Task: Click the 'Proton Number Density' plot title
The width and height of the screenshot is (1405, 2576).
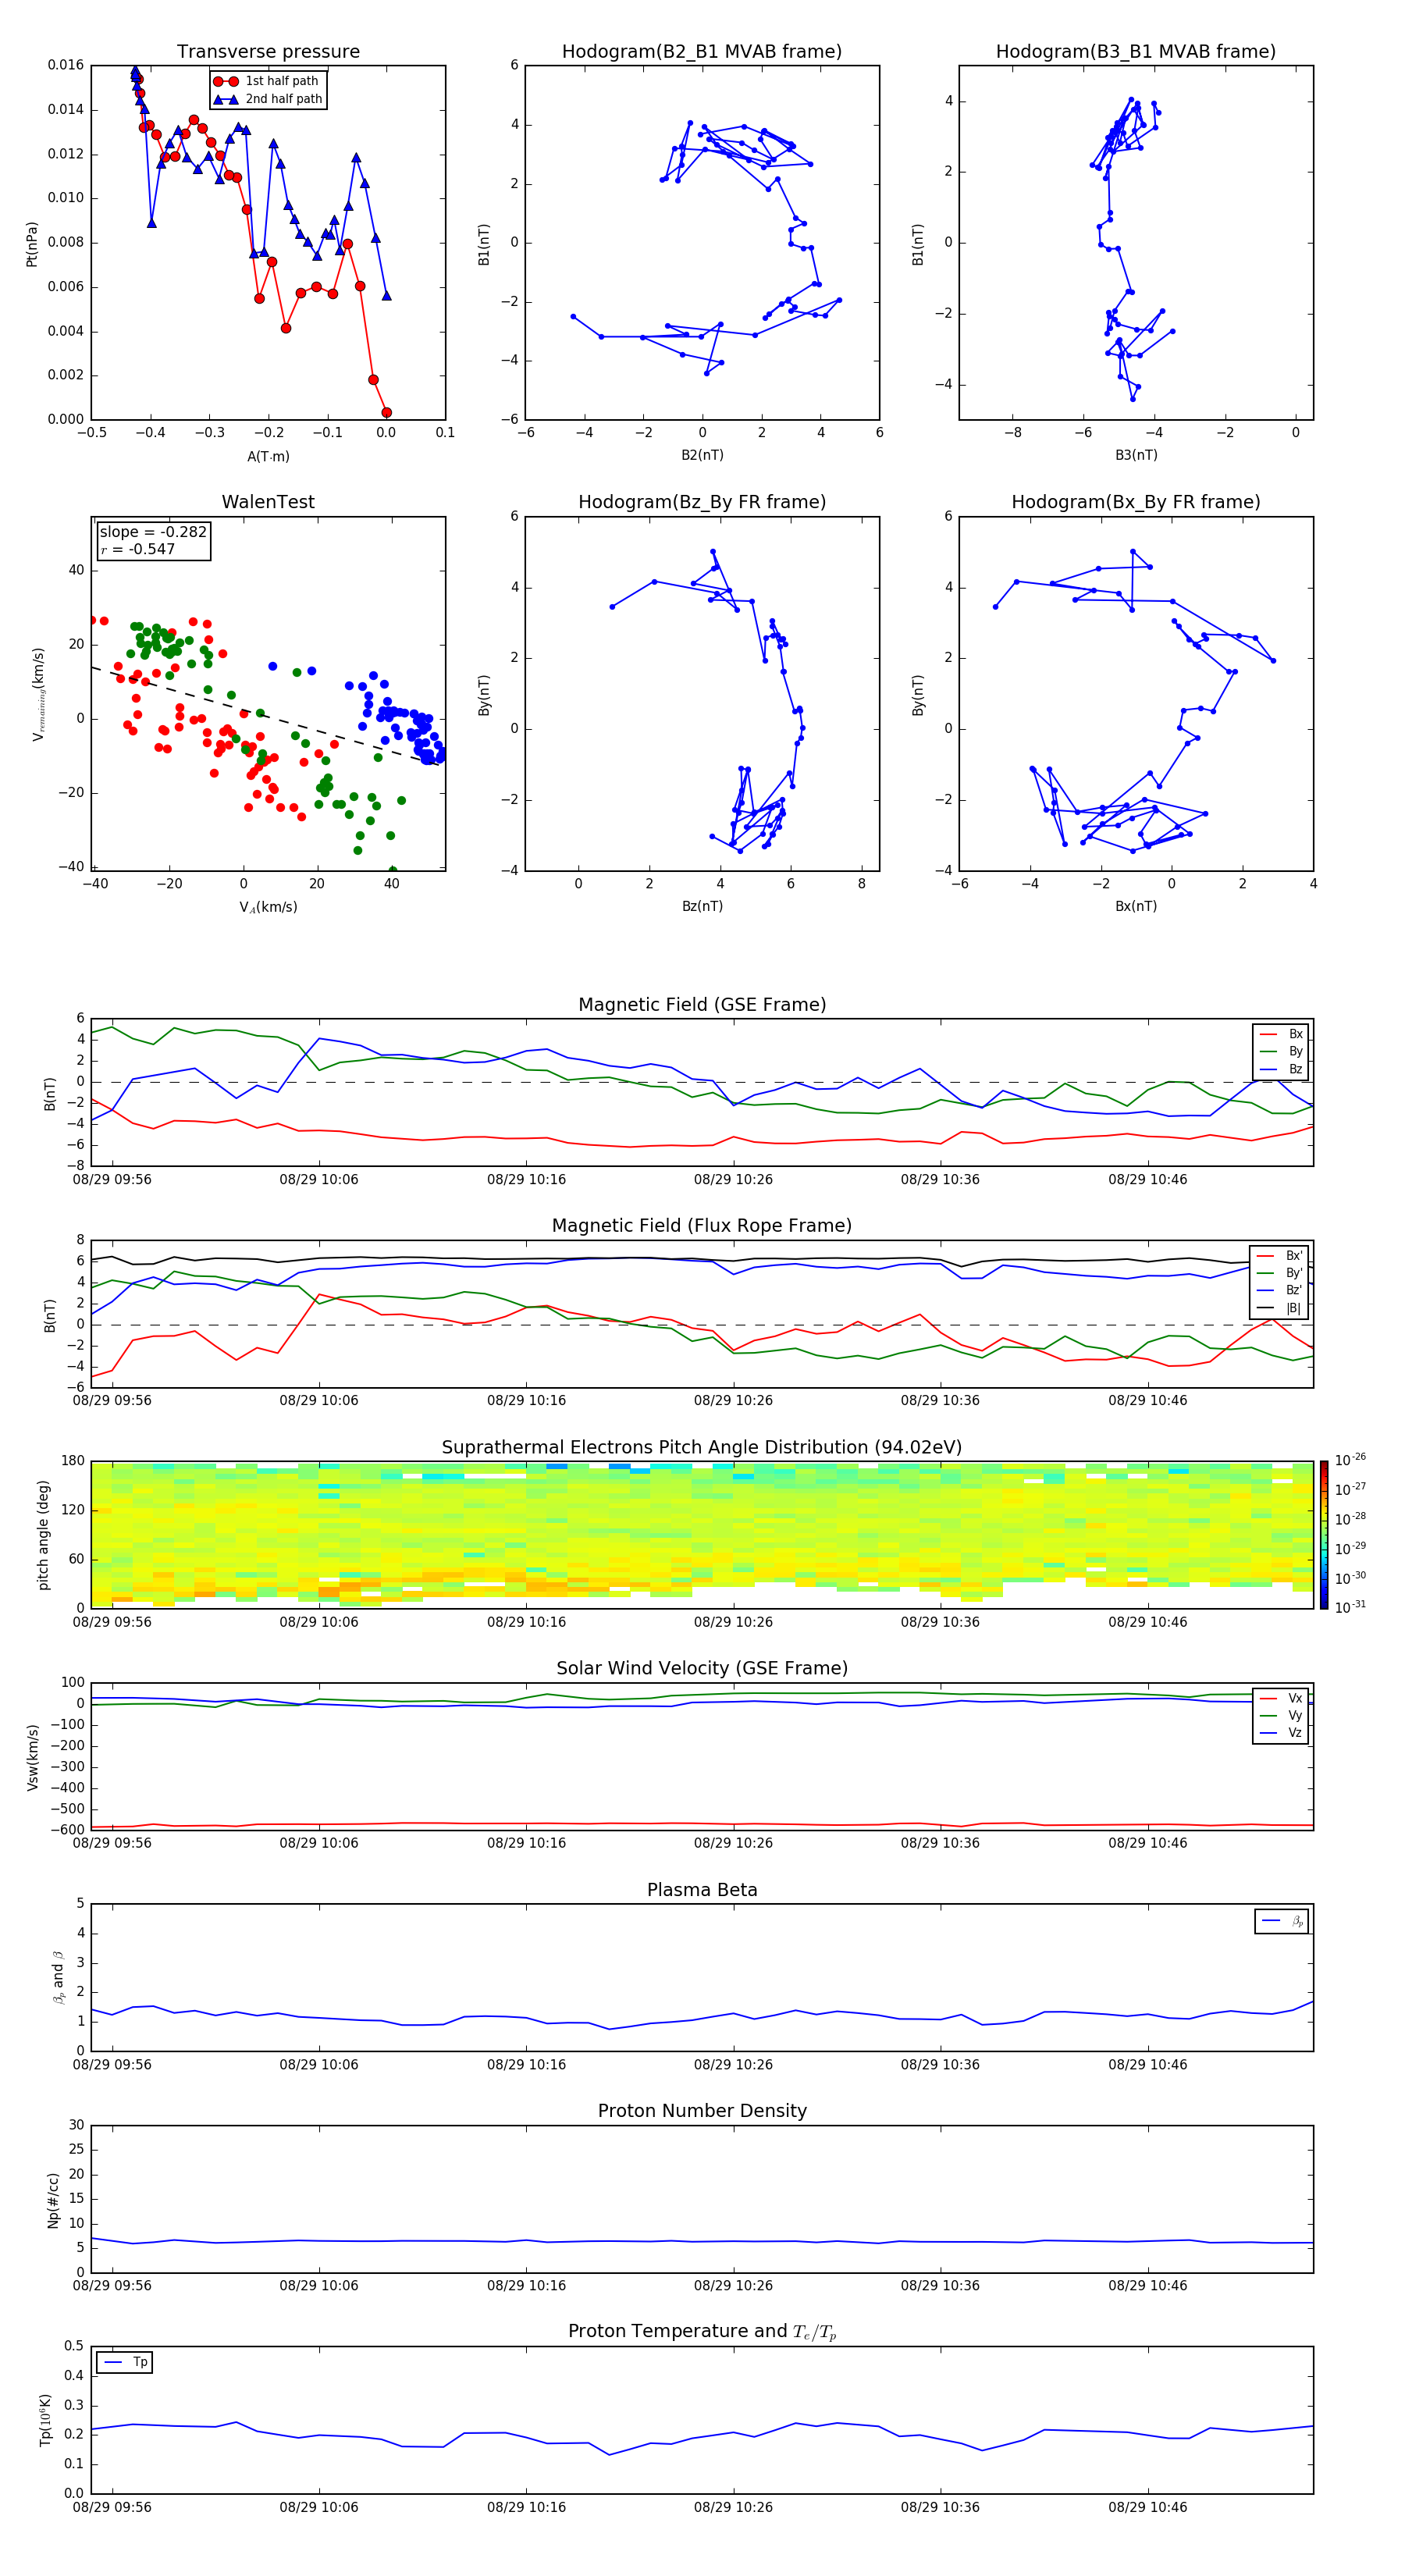Action: coord(702,2111)
